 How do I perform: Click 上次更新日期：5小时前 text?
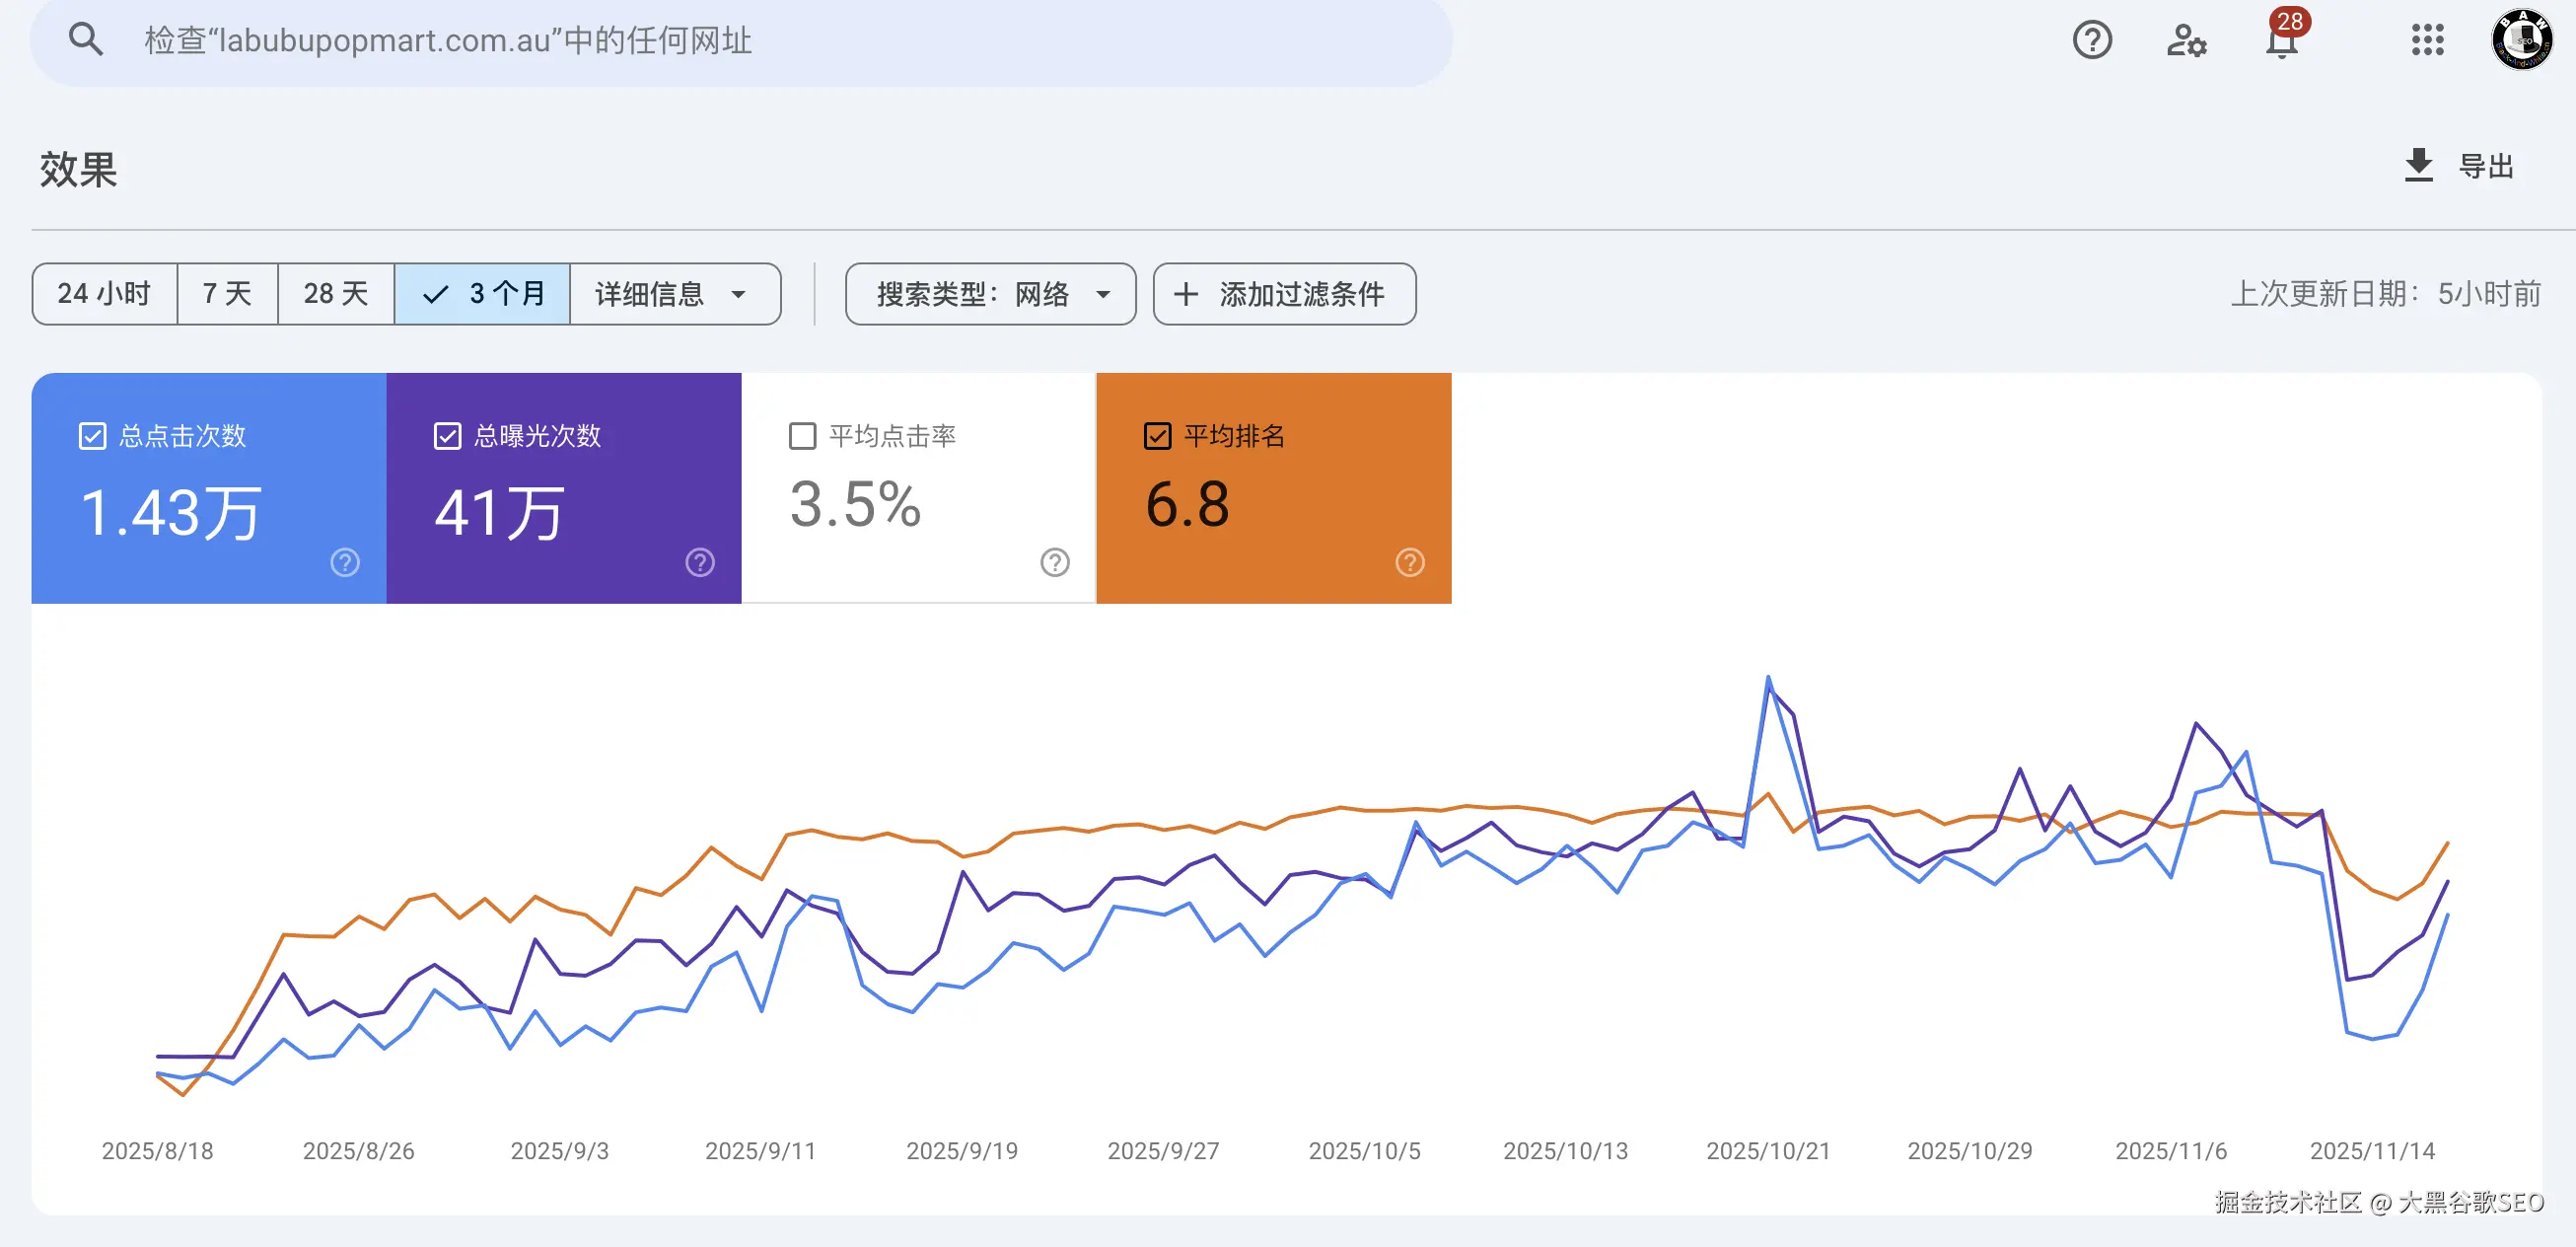coord(2386,294)
